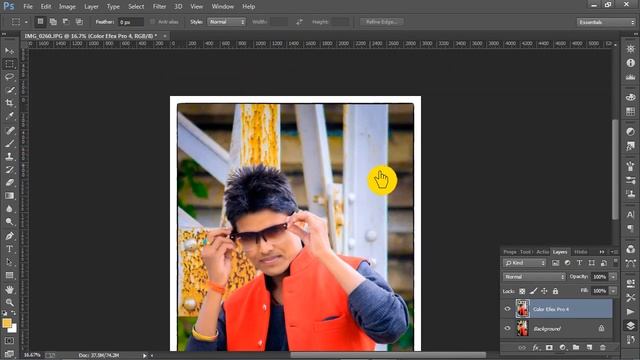This screenshot has height=360, width=640.
Task: Select the Lasso tool
Action: click(9, 77)
